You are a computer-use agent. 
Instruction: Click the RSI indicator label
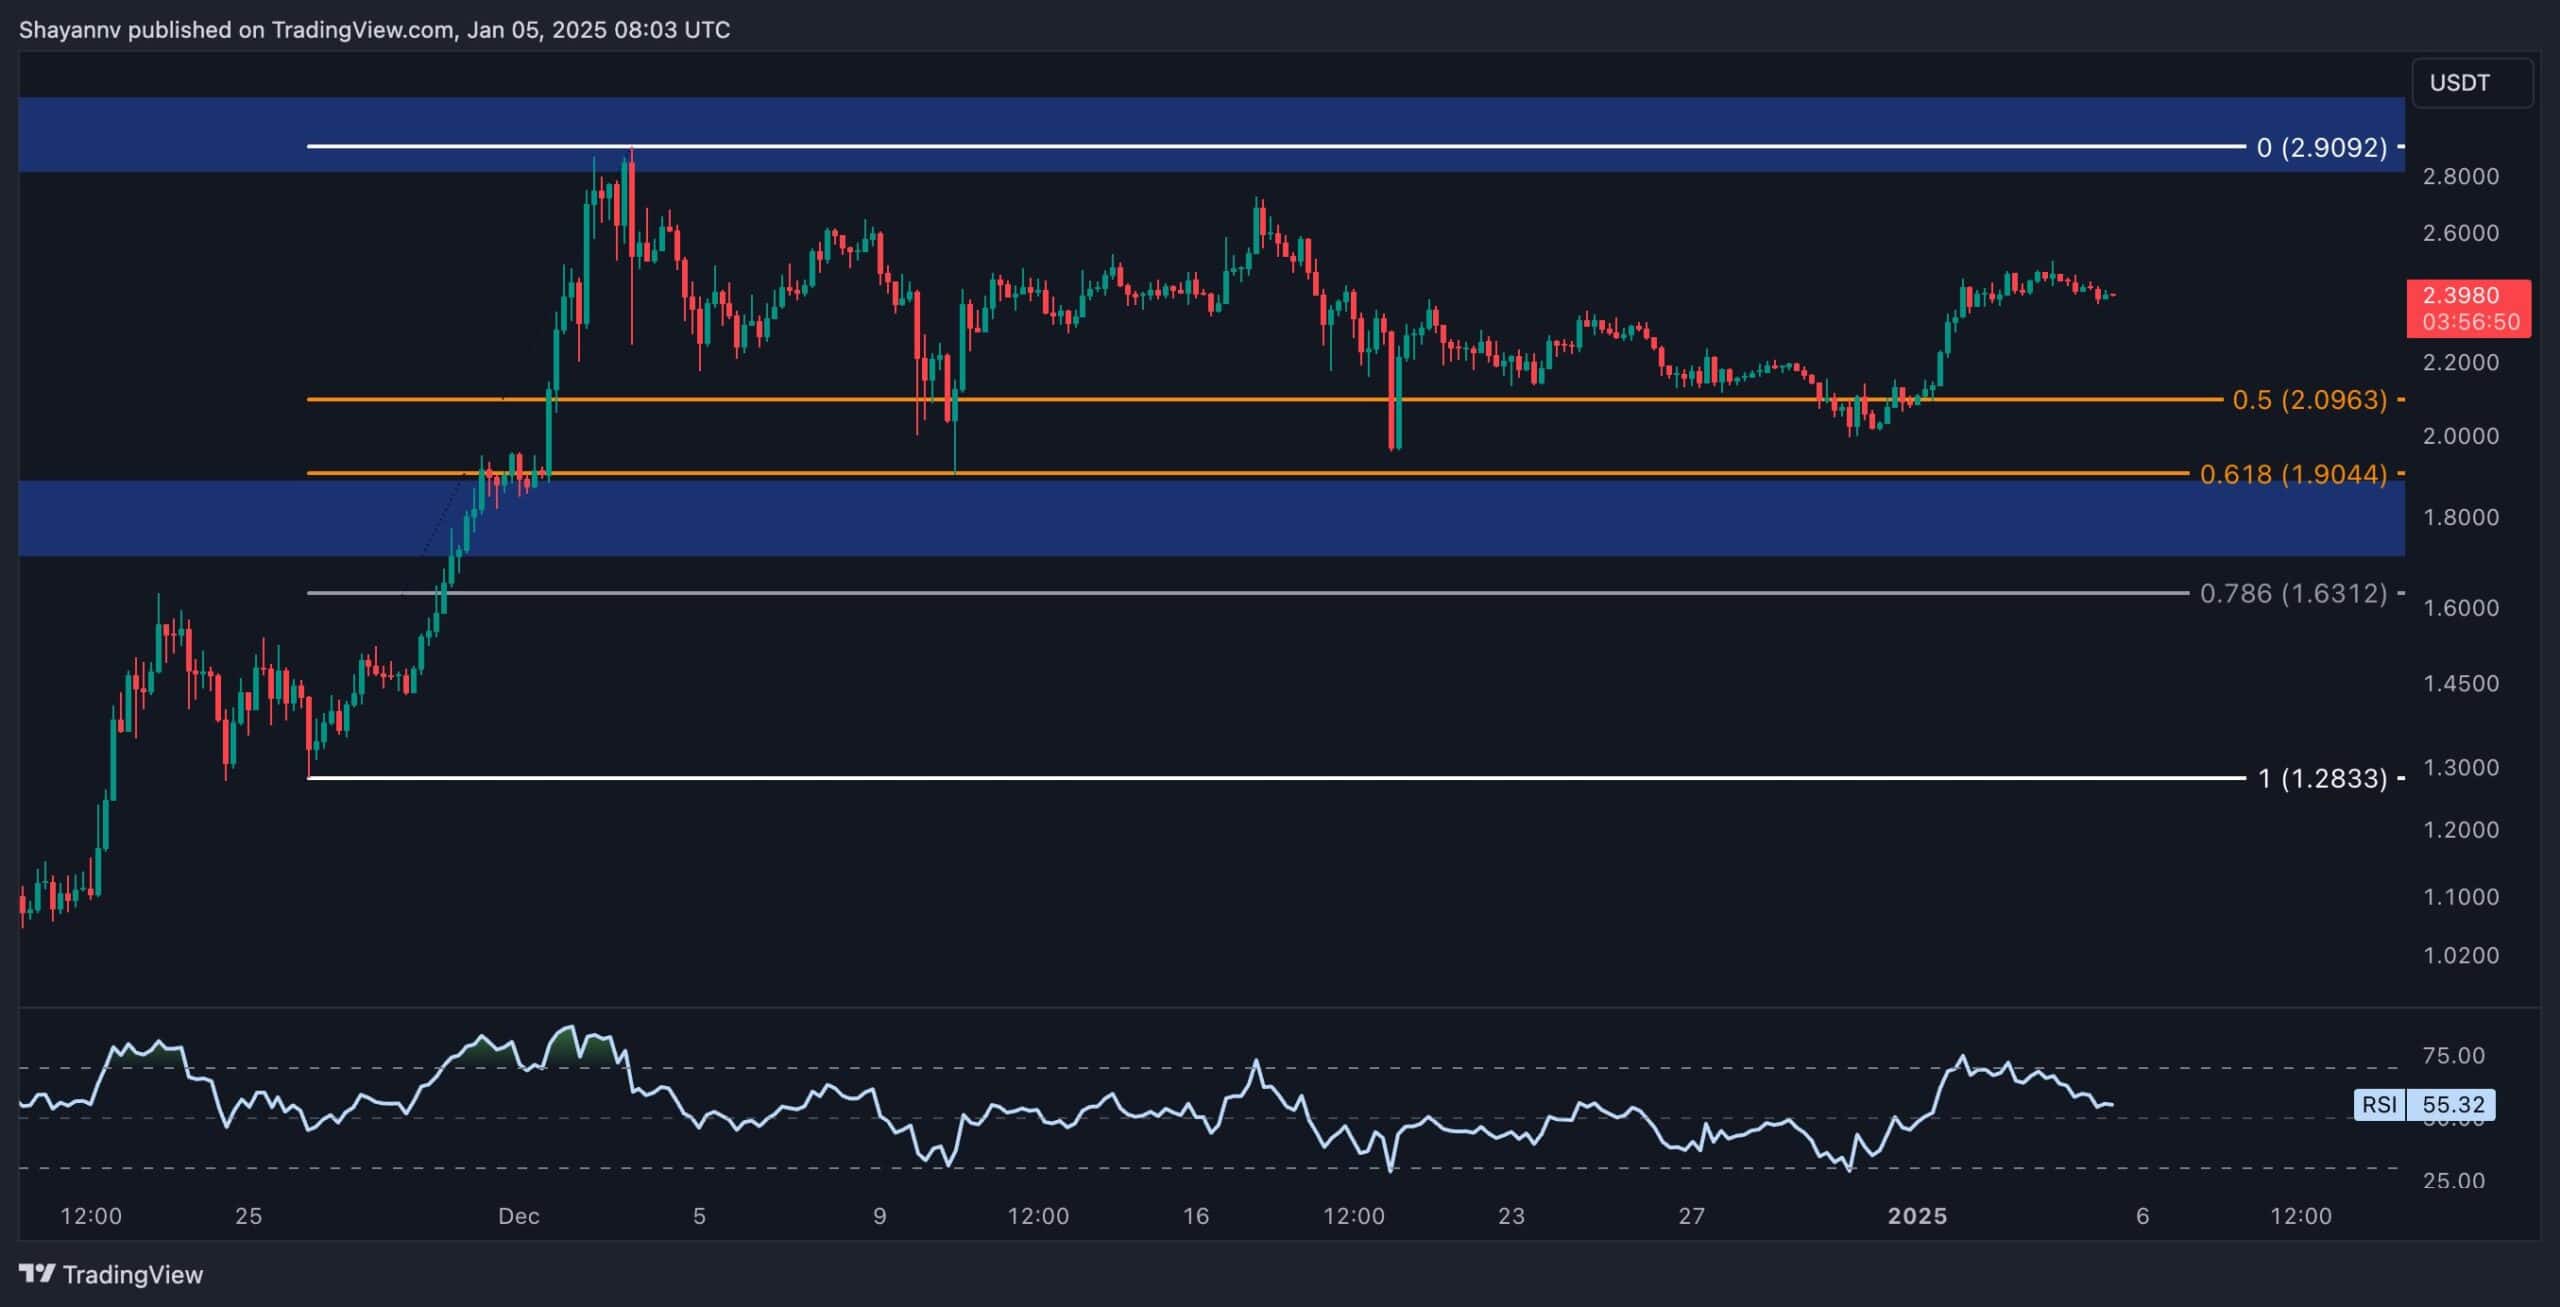2379,1105
